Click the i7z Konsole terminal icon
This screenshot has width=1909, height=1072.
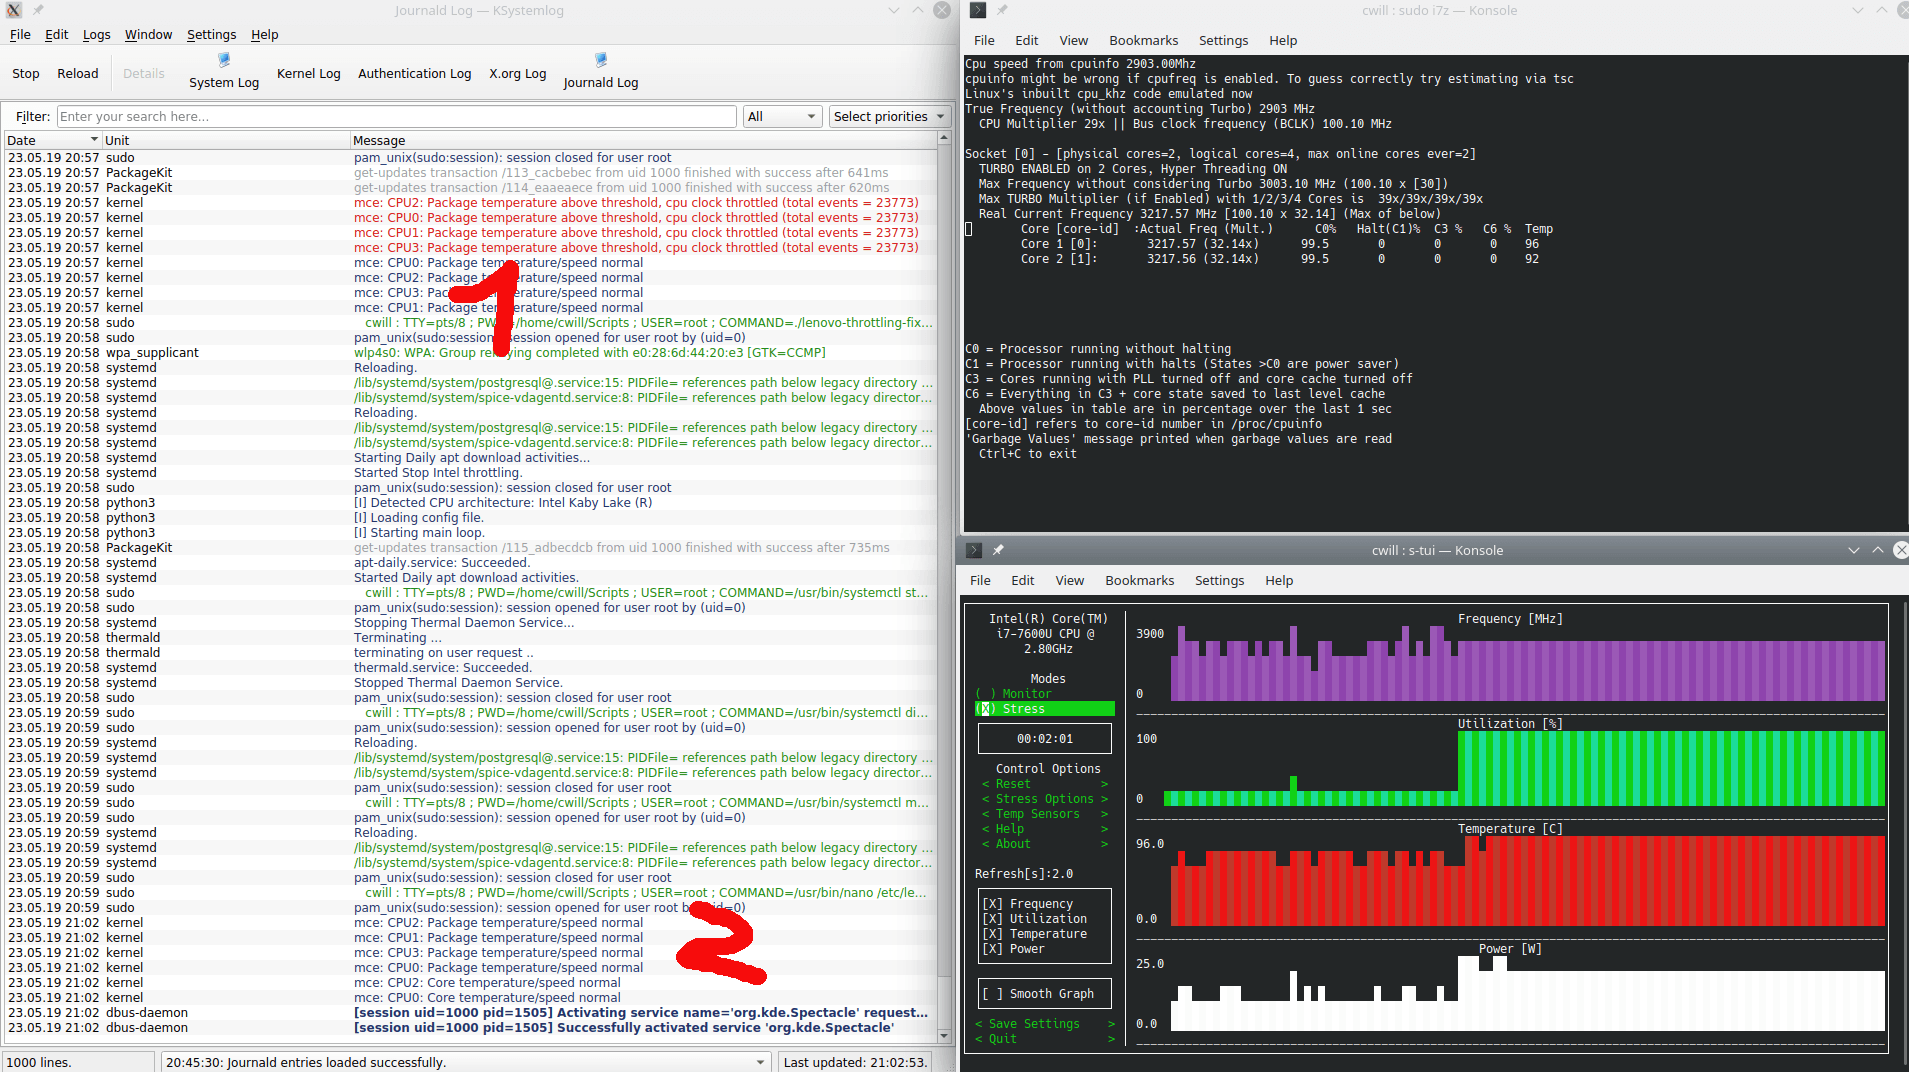977,10
